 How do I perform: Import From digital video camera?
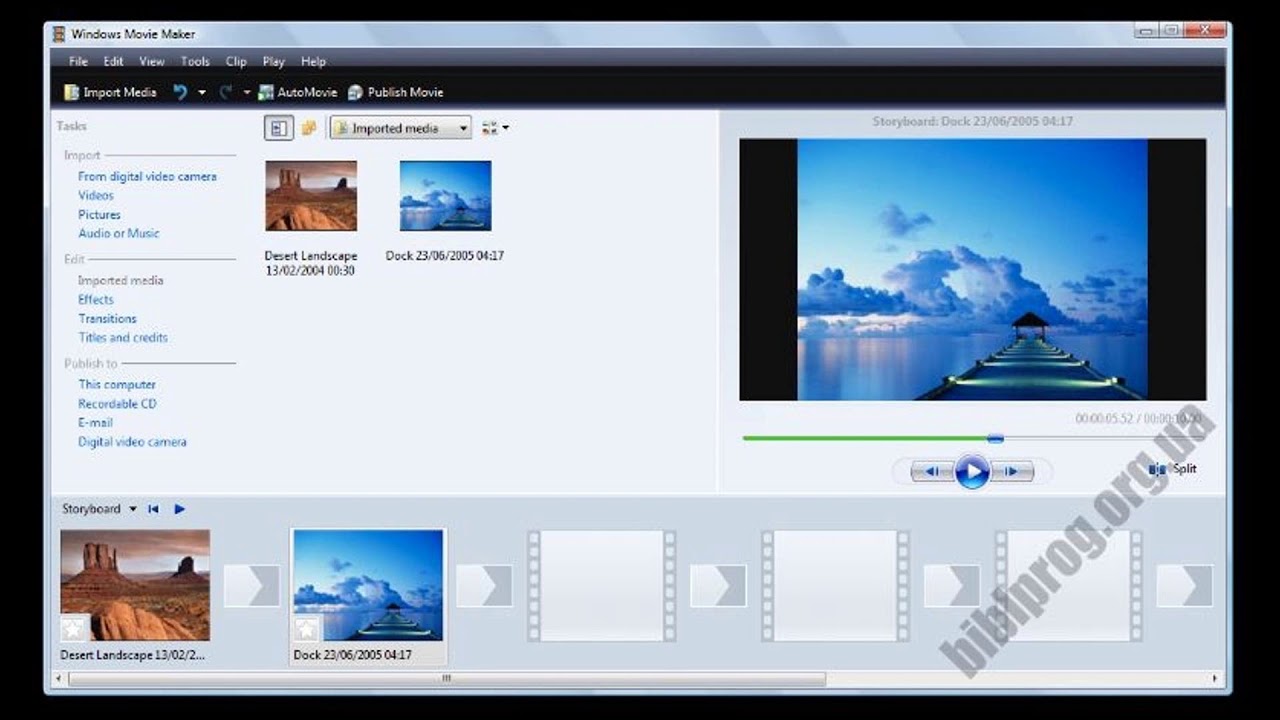click(x=147, y=176)
